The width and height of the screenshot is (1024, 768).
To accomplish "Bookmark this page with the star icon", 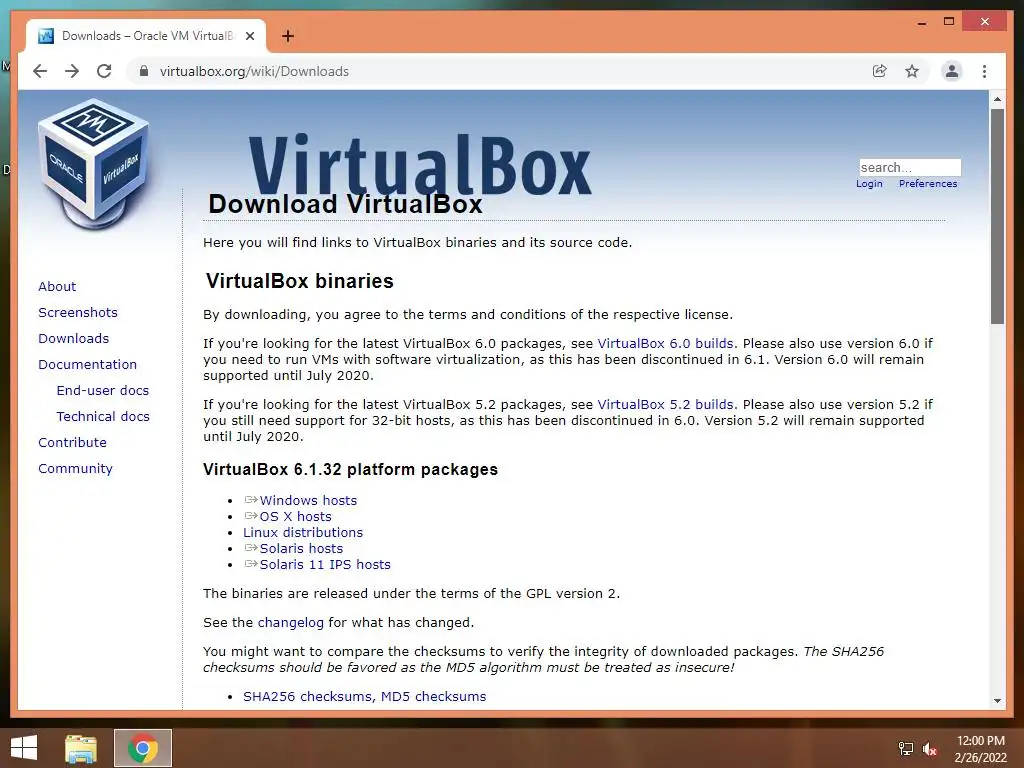I will pyautogui.click(x=912, y=71).
